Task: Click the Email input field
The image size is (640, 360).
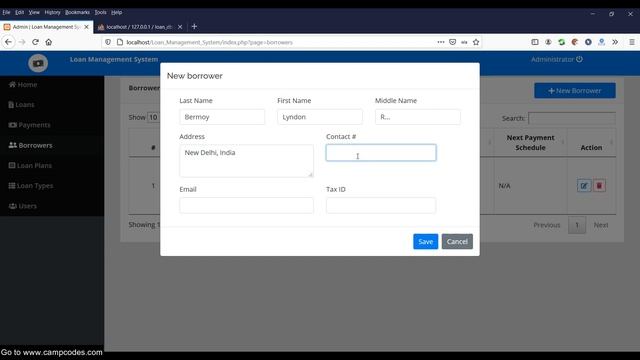Action: [x=247, y=205]
